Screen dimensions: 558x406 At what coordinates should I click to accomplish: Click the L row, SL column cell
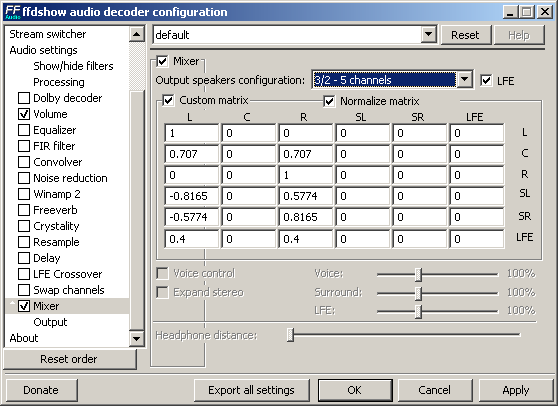tap(362, 133)
